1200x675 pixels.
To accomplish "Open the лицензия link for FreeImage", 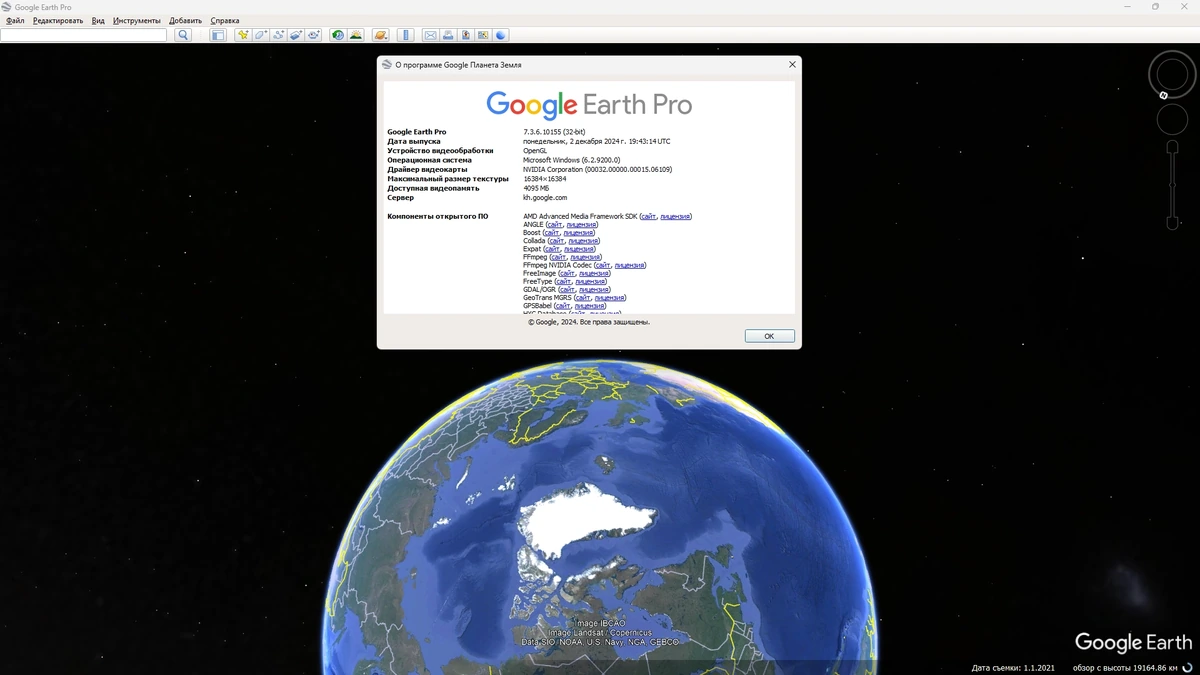I will (594, 273).
